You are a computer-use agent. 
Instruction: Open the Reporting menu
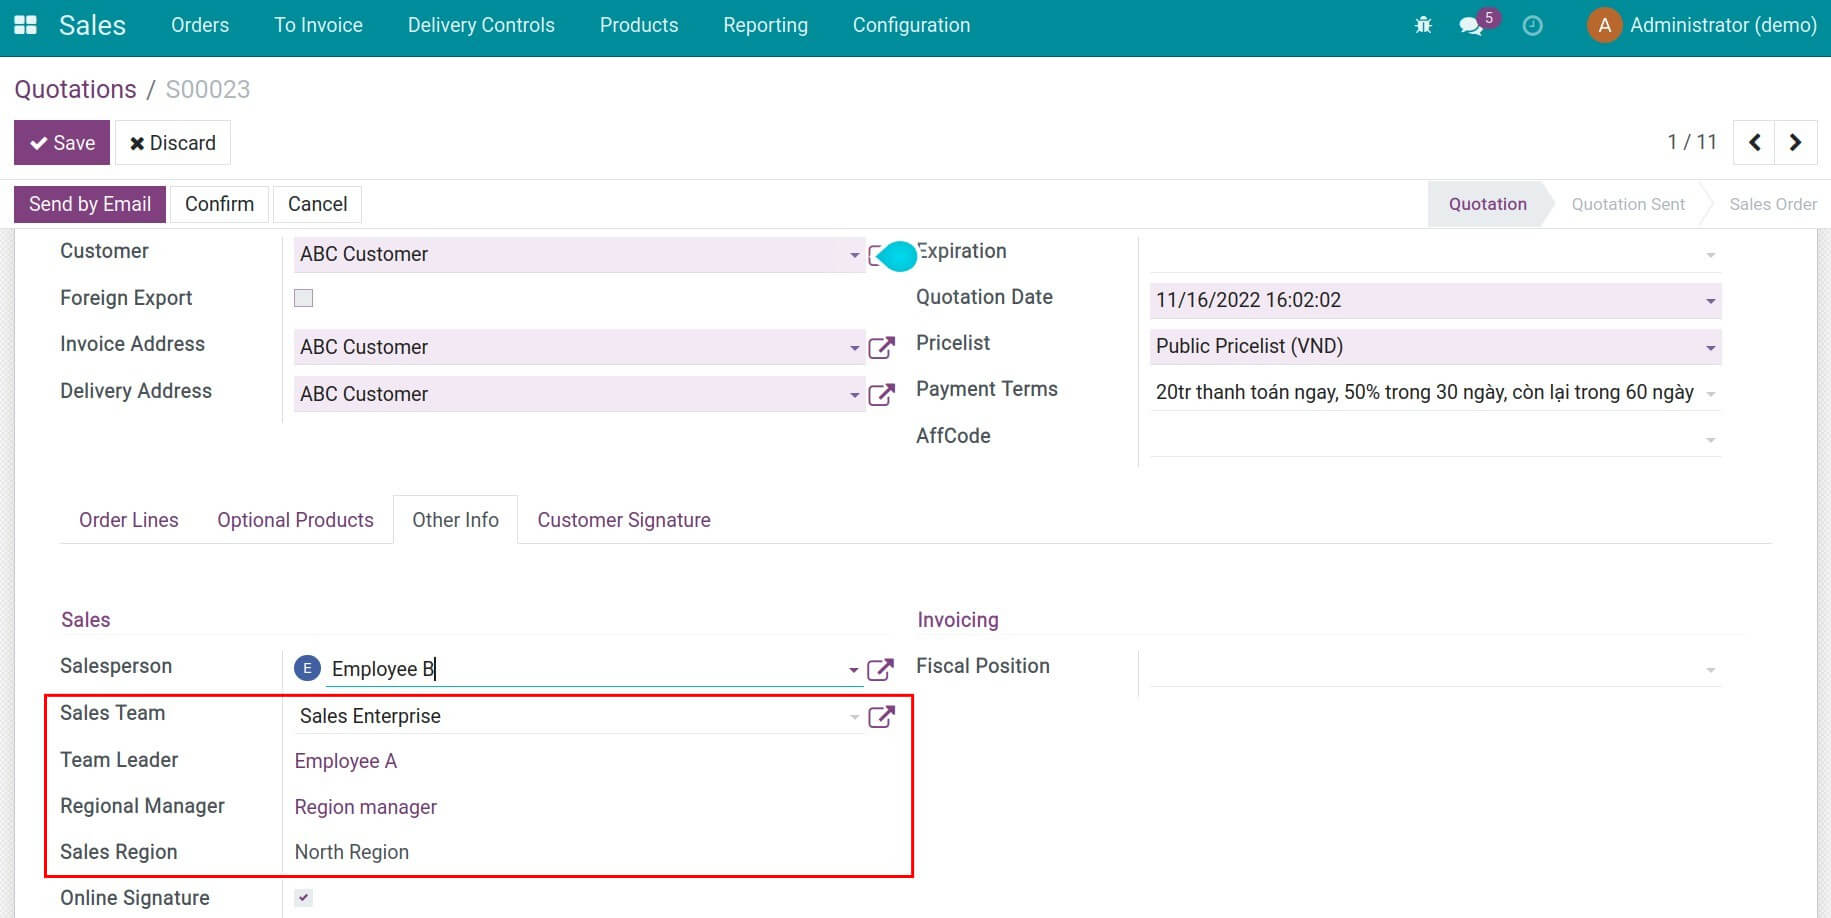765,25
